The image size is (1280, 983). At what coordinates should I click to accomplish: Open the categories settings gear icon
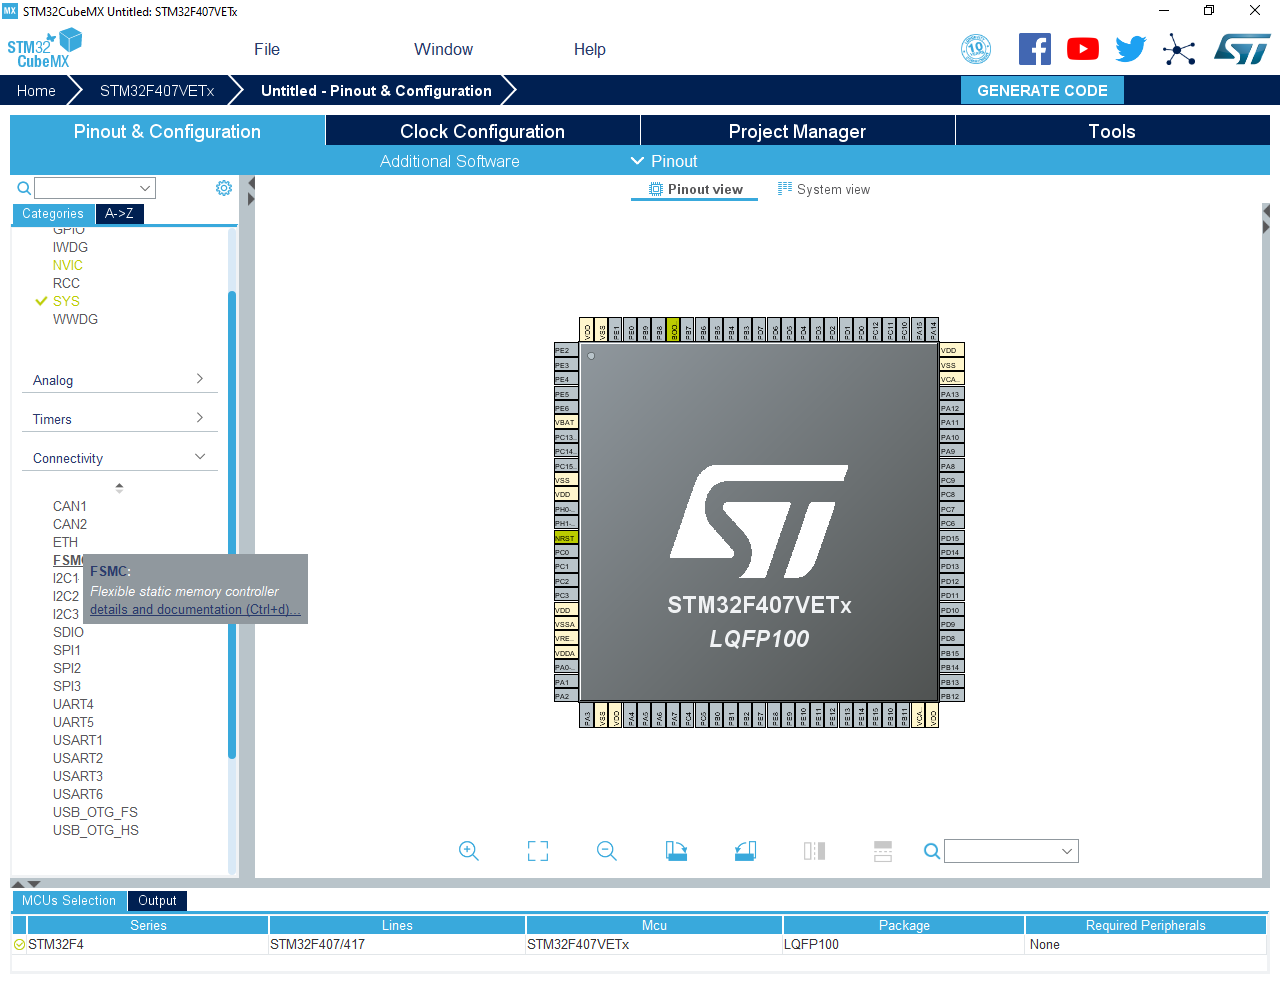(x=224, y=188)
